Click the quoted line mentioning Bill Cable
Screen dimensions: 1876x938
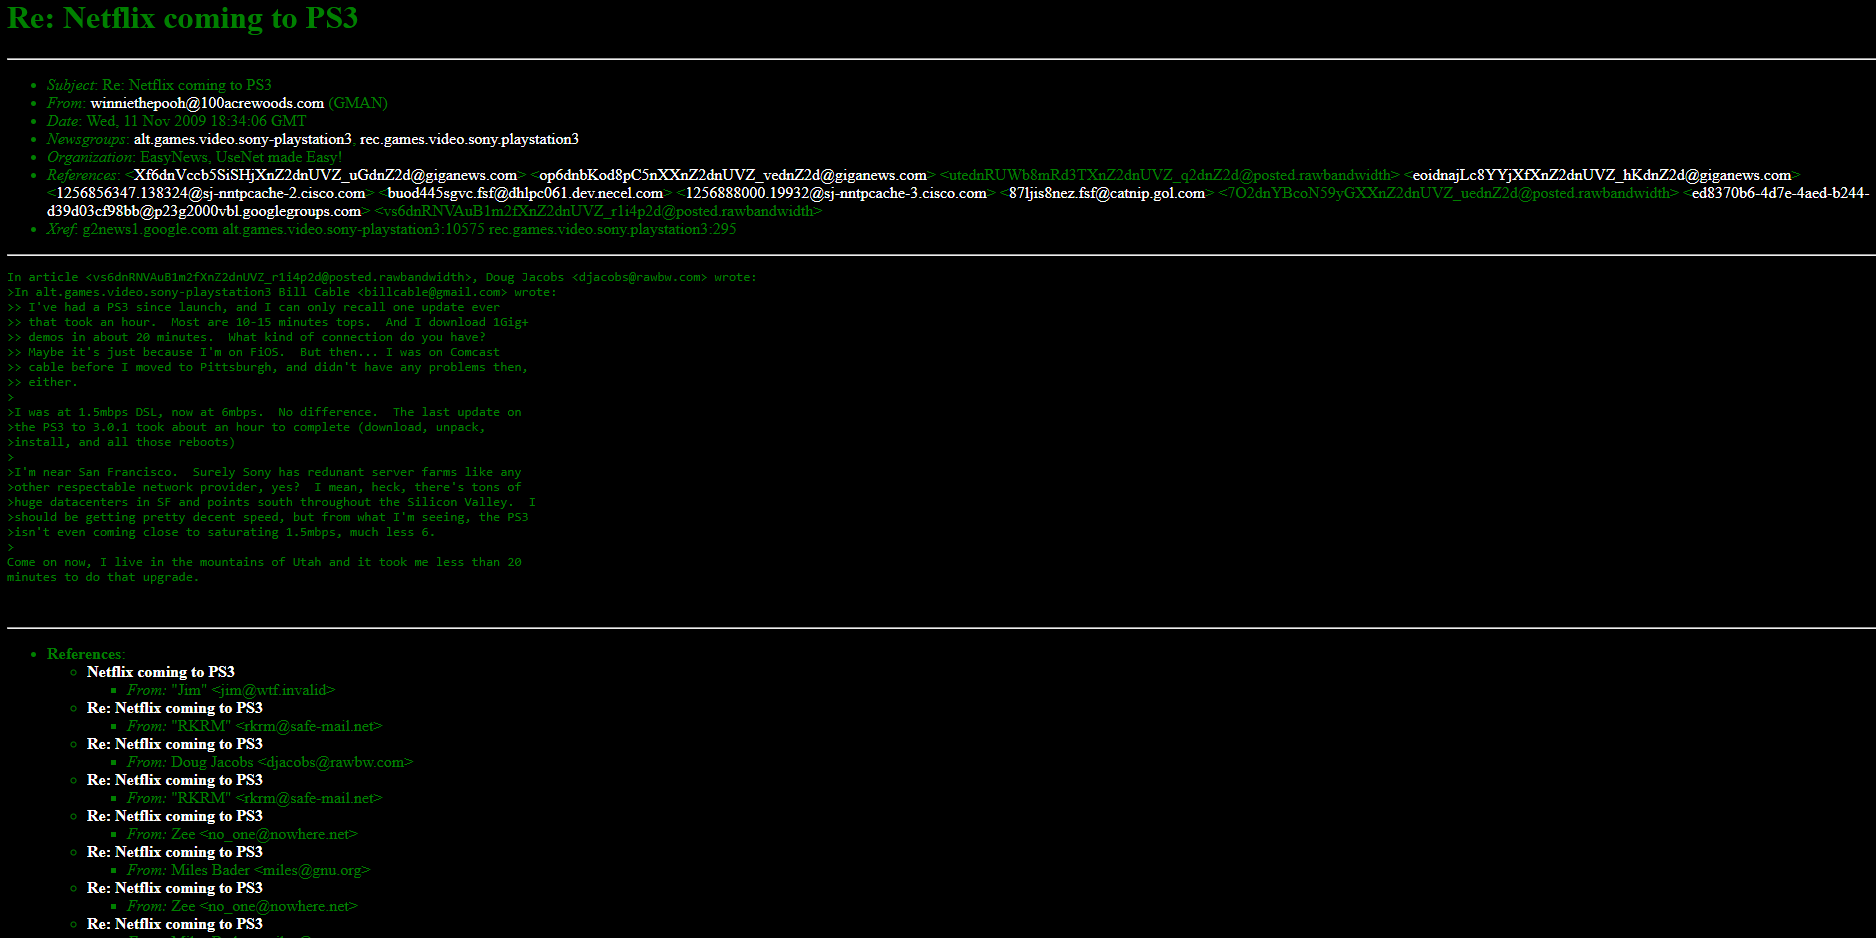pos(282,292)
